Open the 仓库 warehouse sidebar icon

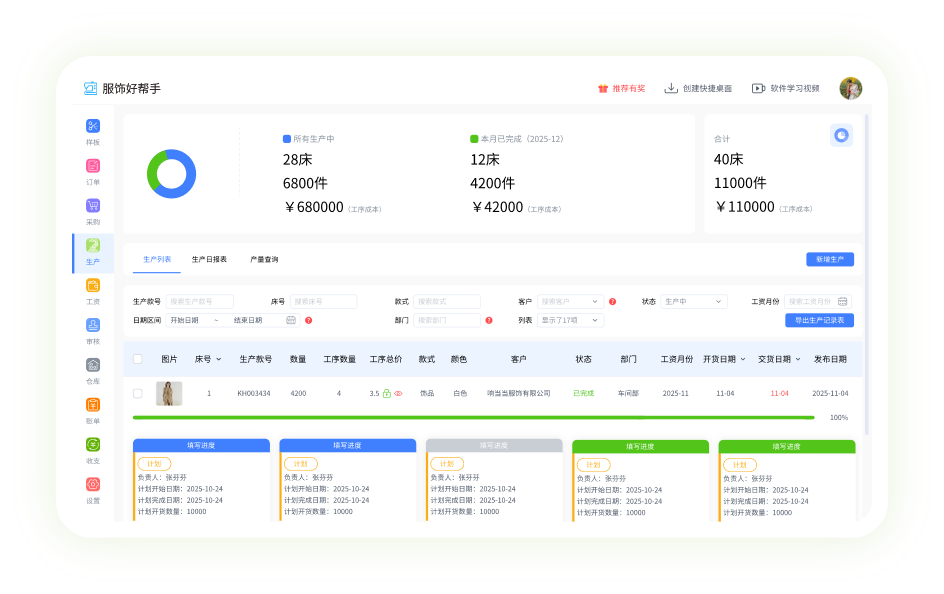pyautogui.click(x=93, y=367)
